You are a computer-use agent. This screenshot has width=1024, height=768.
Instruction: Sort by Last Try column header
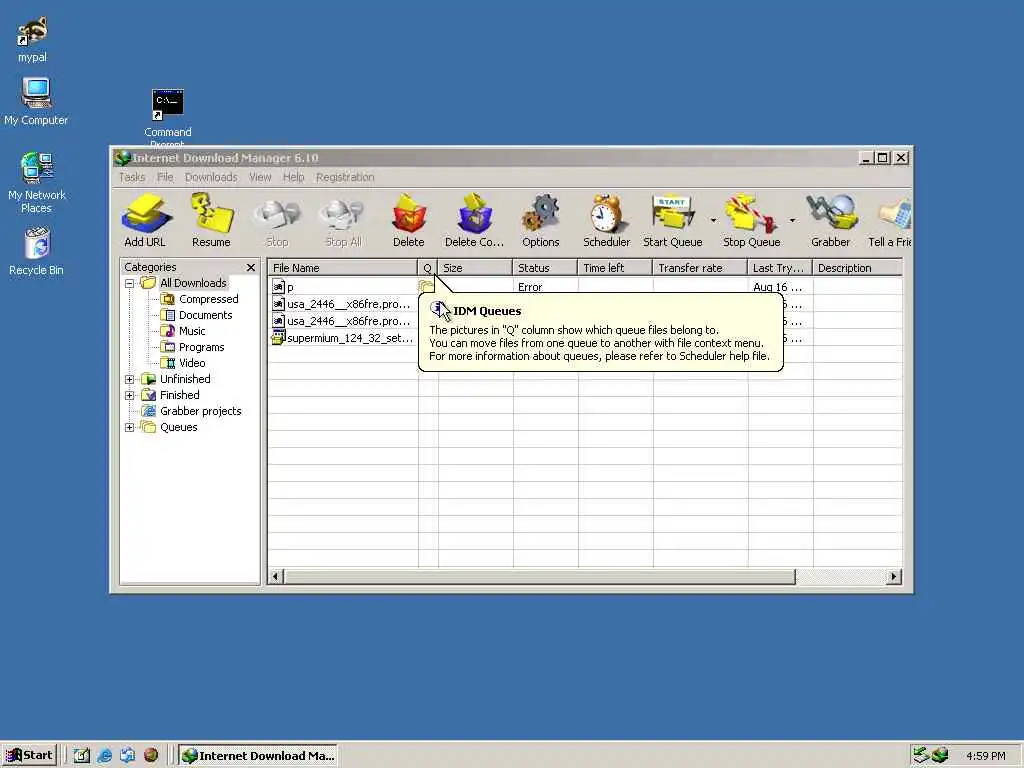(780, 268)
